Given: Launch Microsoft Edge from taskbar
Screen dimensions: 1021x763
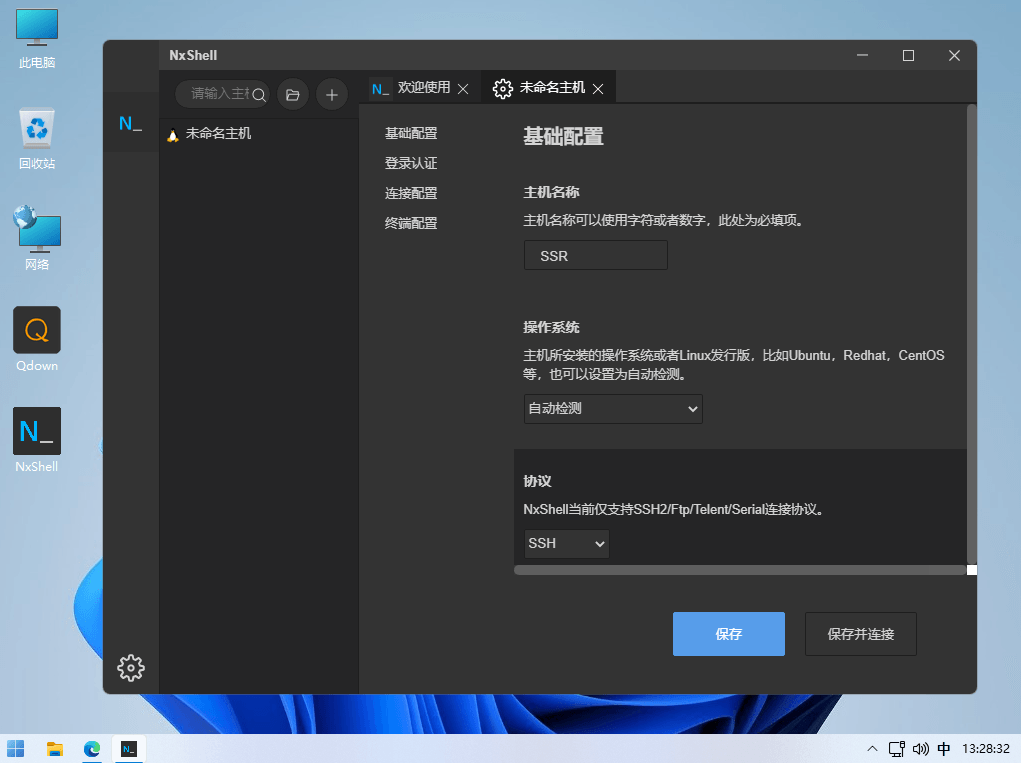Looking at the screenshot, I should pos(92,749).
